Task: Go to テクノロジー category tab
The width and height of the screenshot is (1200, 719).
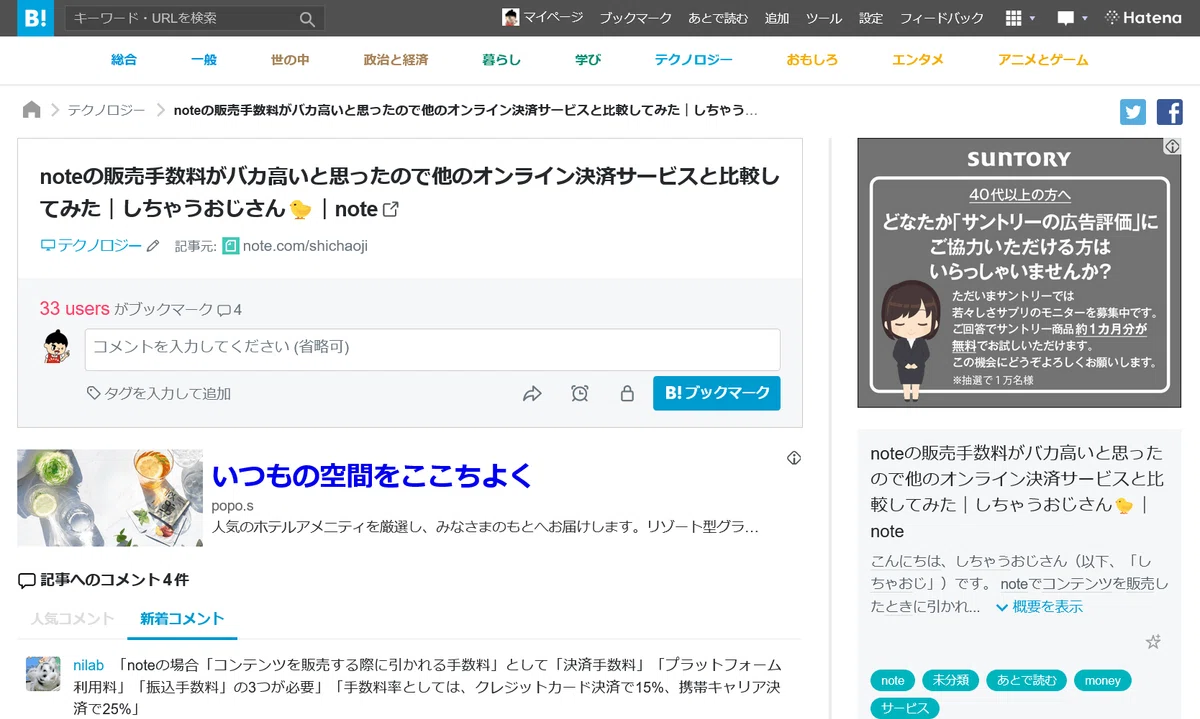Action: (x=694, y=60)
